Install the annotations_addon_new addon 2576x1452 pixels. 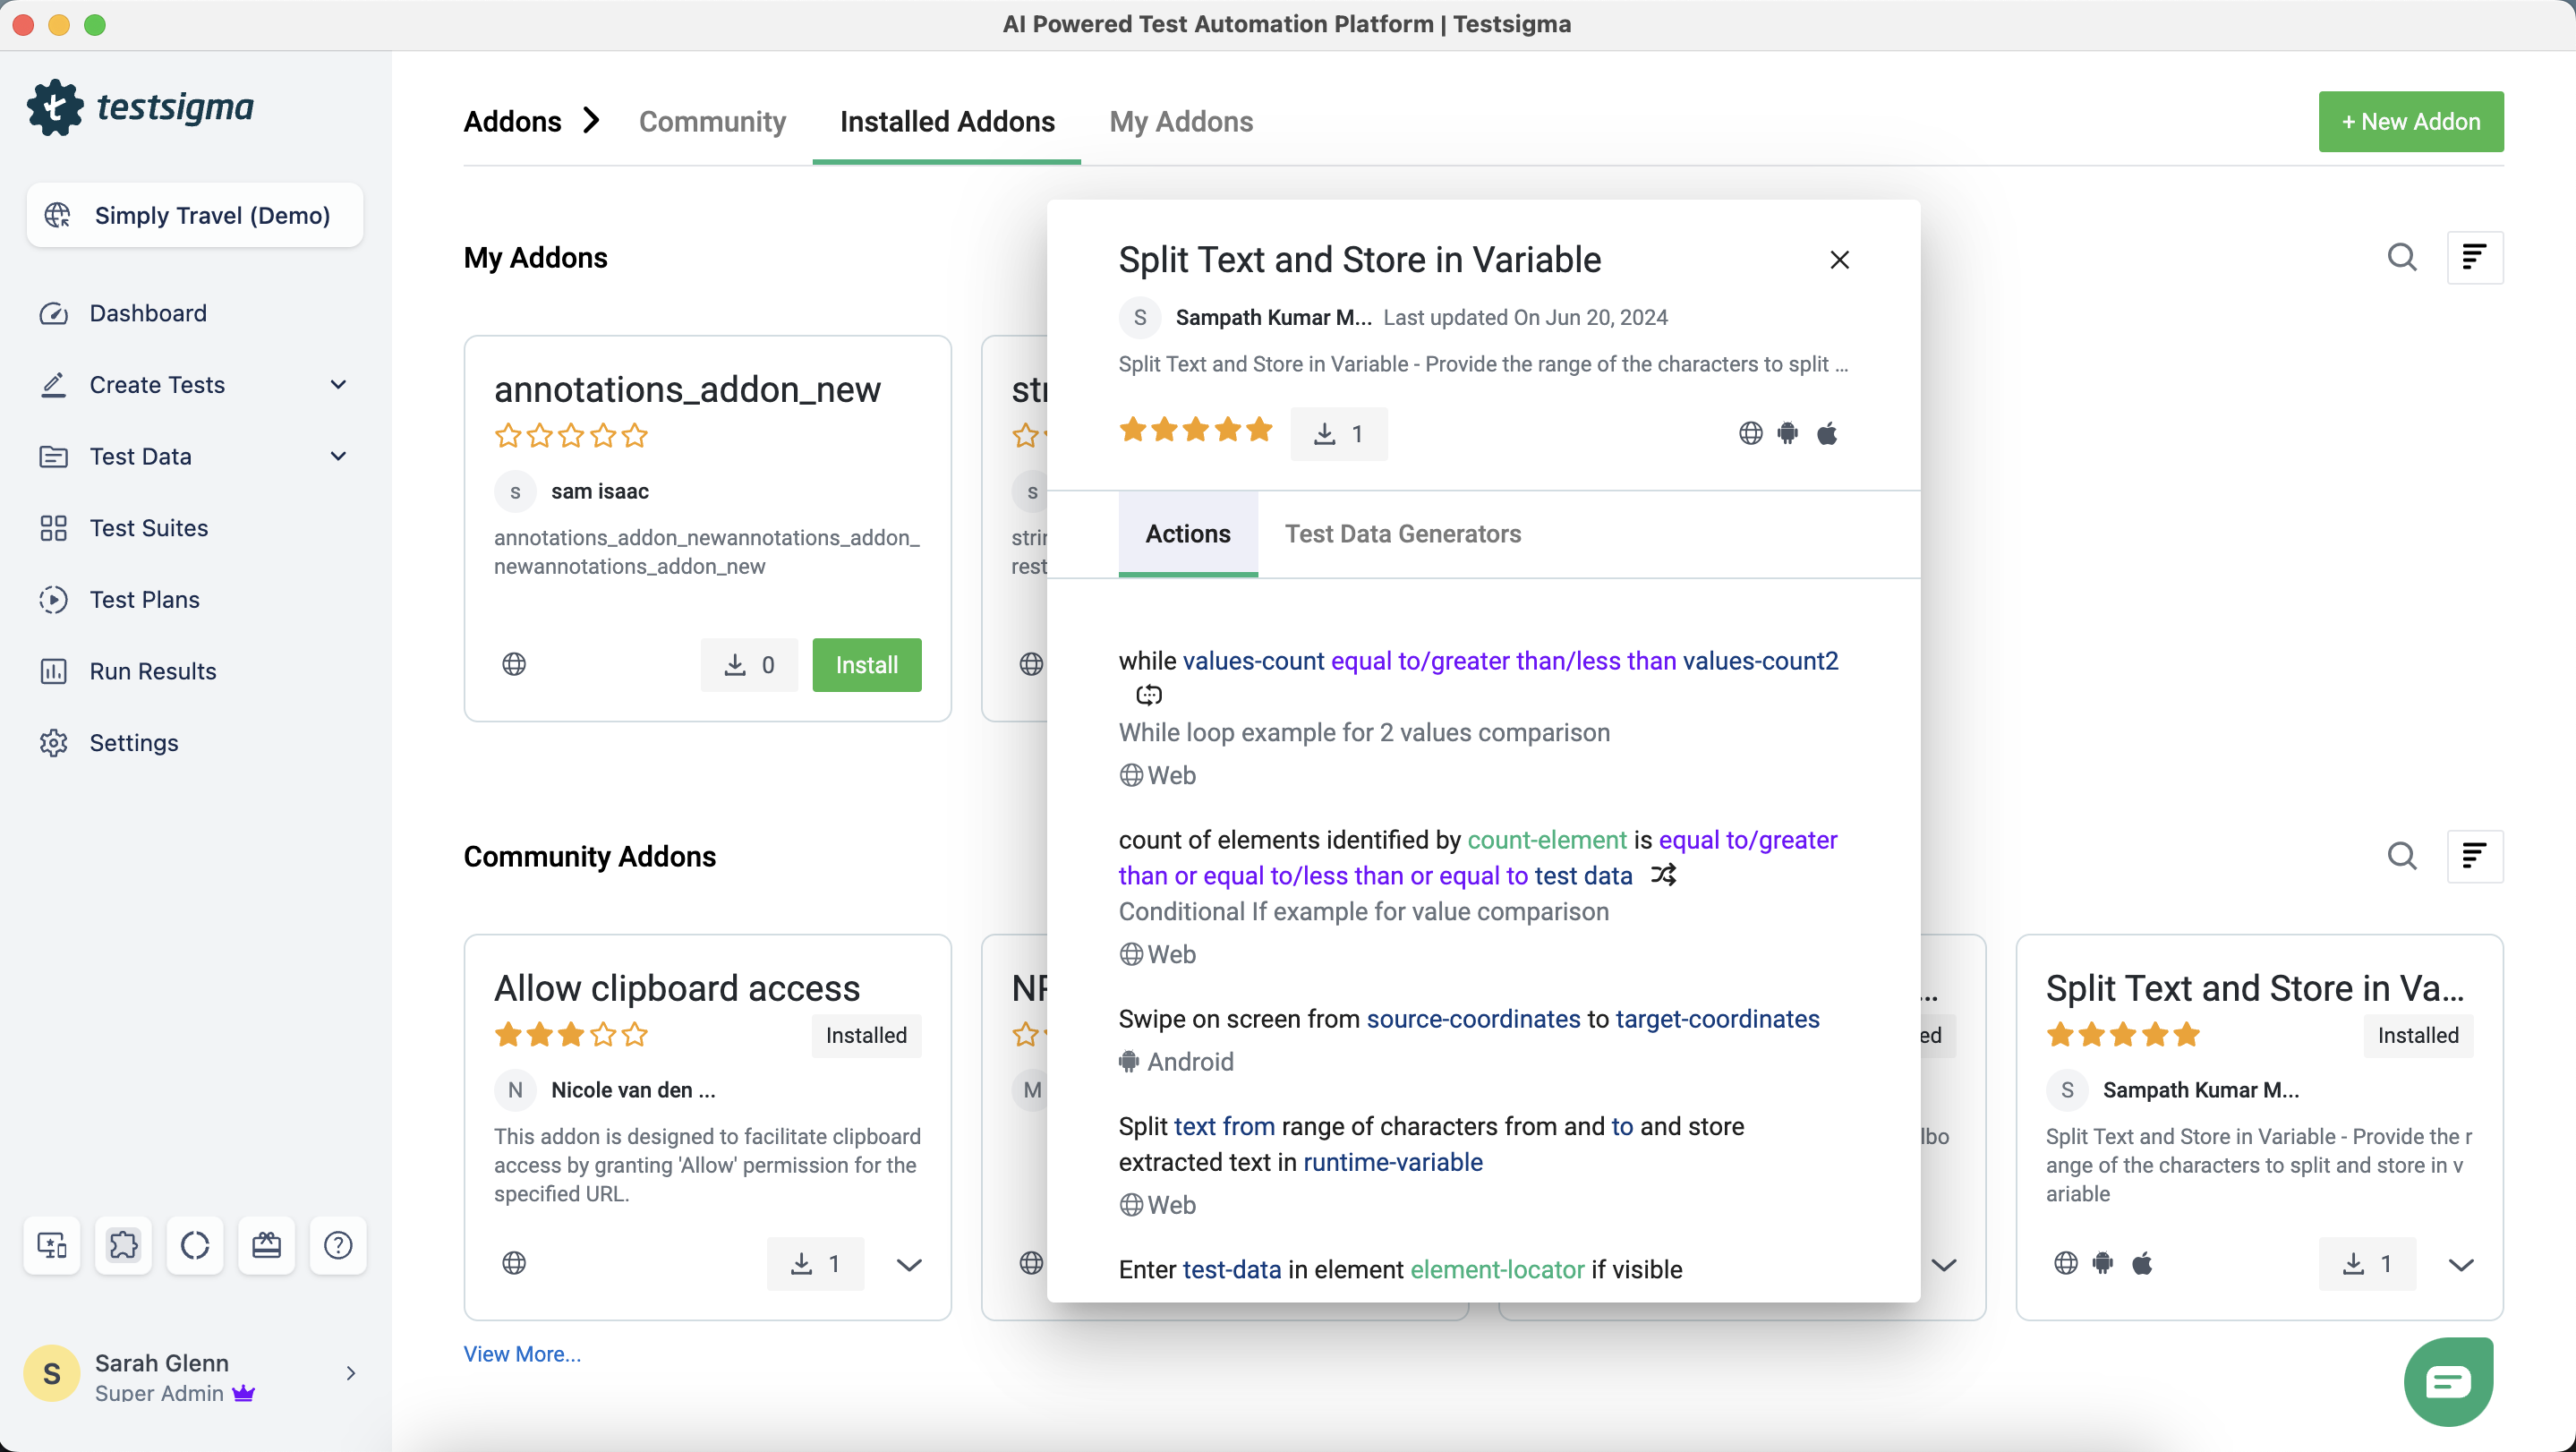(866, 665)
